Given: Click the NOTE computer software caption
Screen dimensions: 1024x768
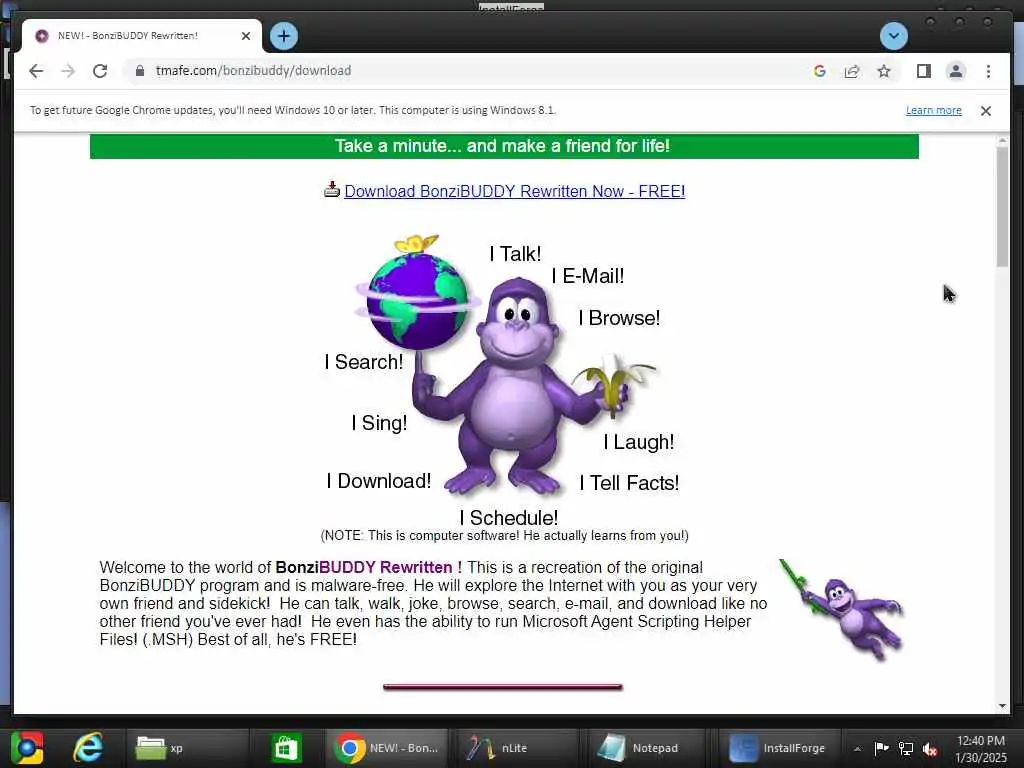Looking at the screenshot, I should (504, 536).
